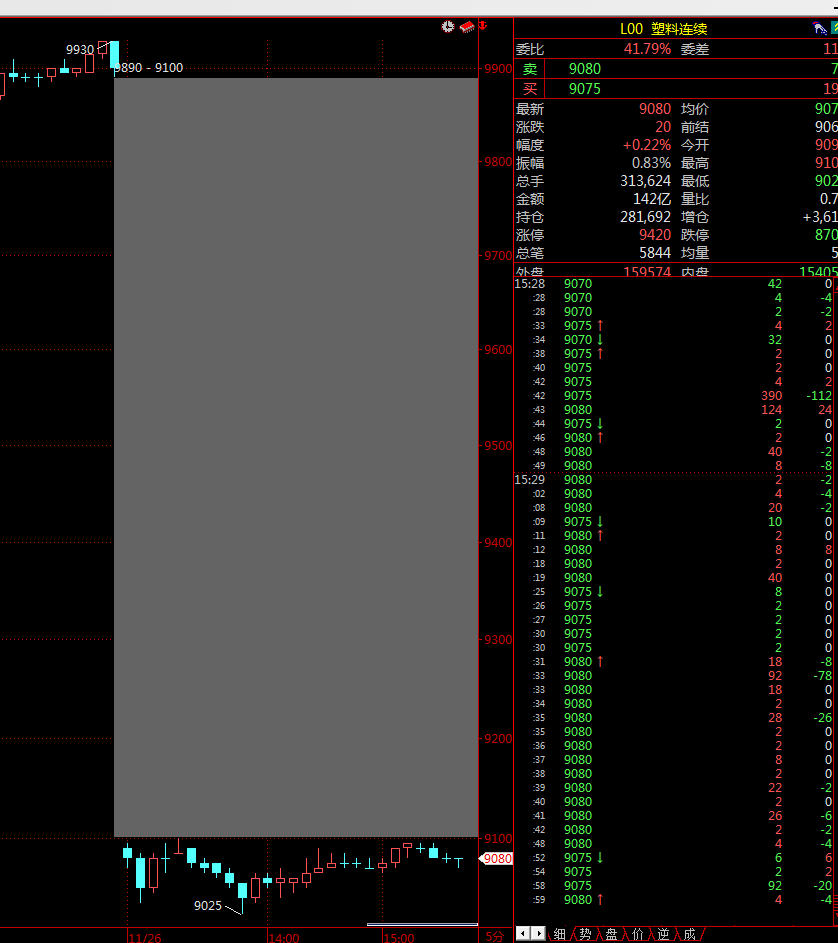Switch to the 势 tab

tap(585, 934)
